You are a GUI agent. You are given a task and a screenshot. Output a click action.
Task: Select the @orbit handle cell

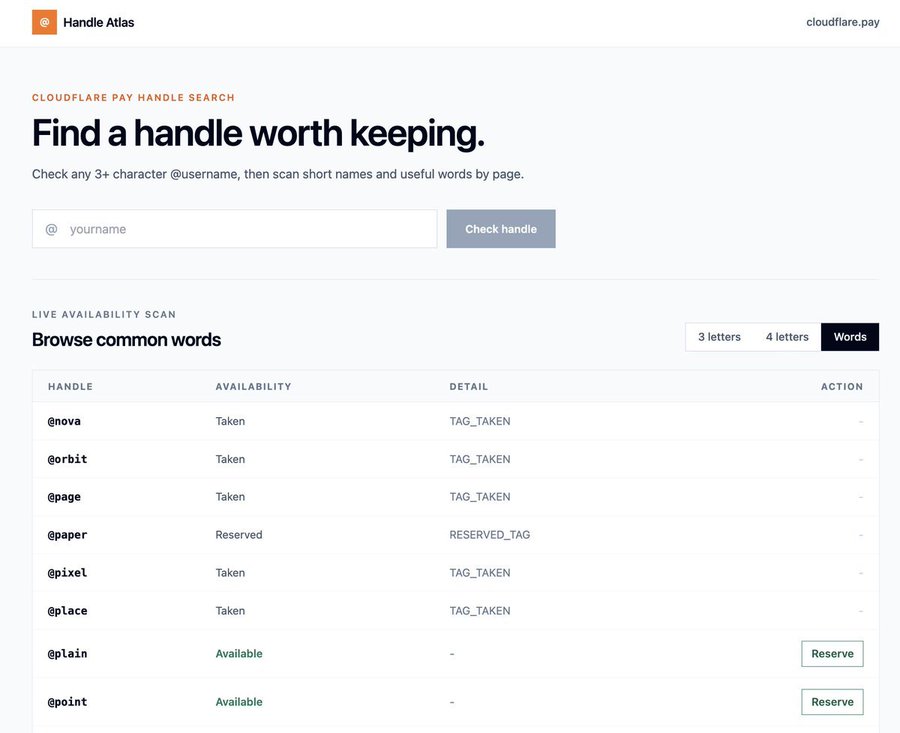coord(67,459)
